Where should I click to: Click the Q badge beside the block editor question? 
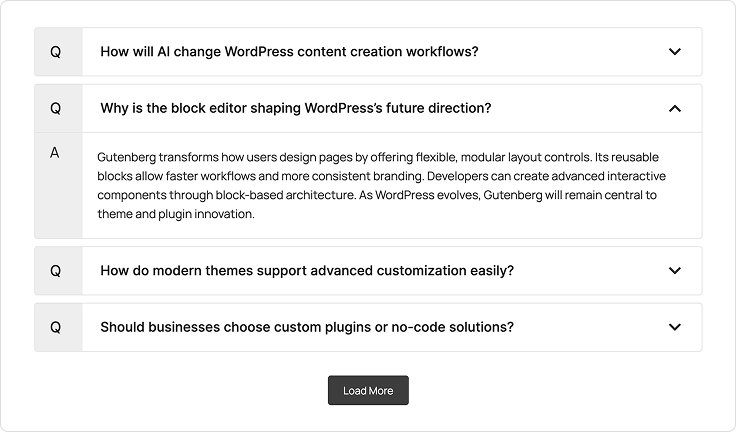click(x=56, y=108)
